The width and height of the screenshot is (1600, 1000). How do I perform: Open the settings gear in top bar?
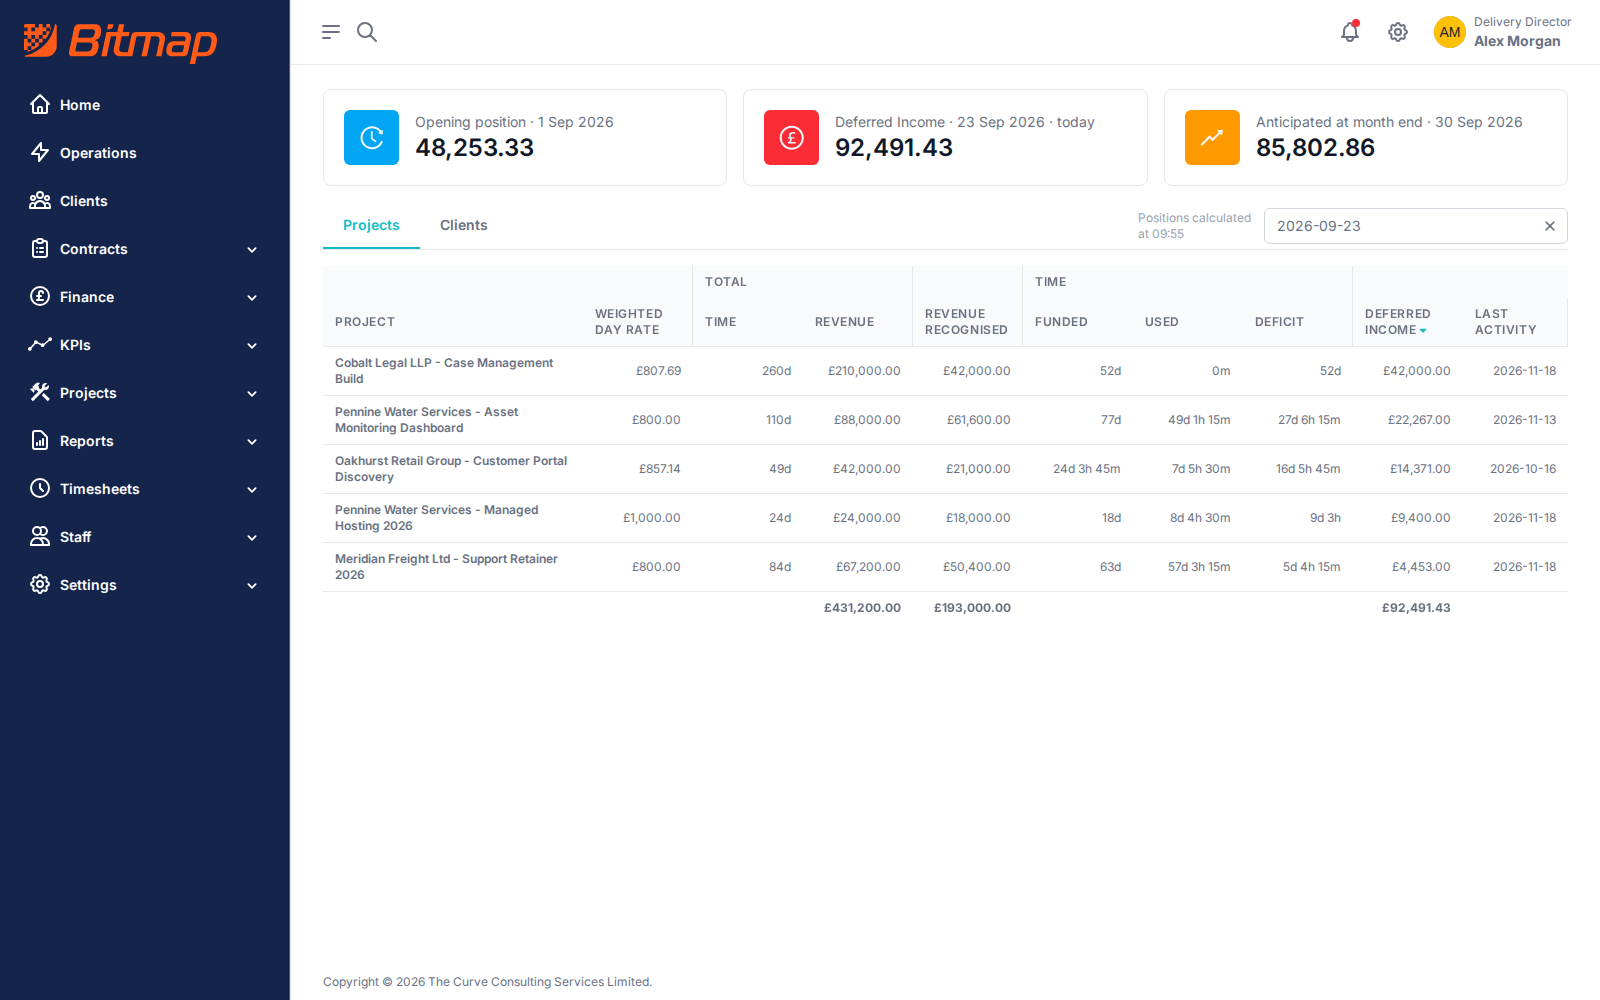(1398, 32)
